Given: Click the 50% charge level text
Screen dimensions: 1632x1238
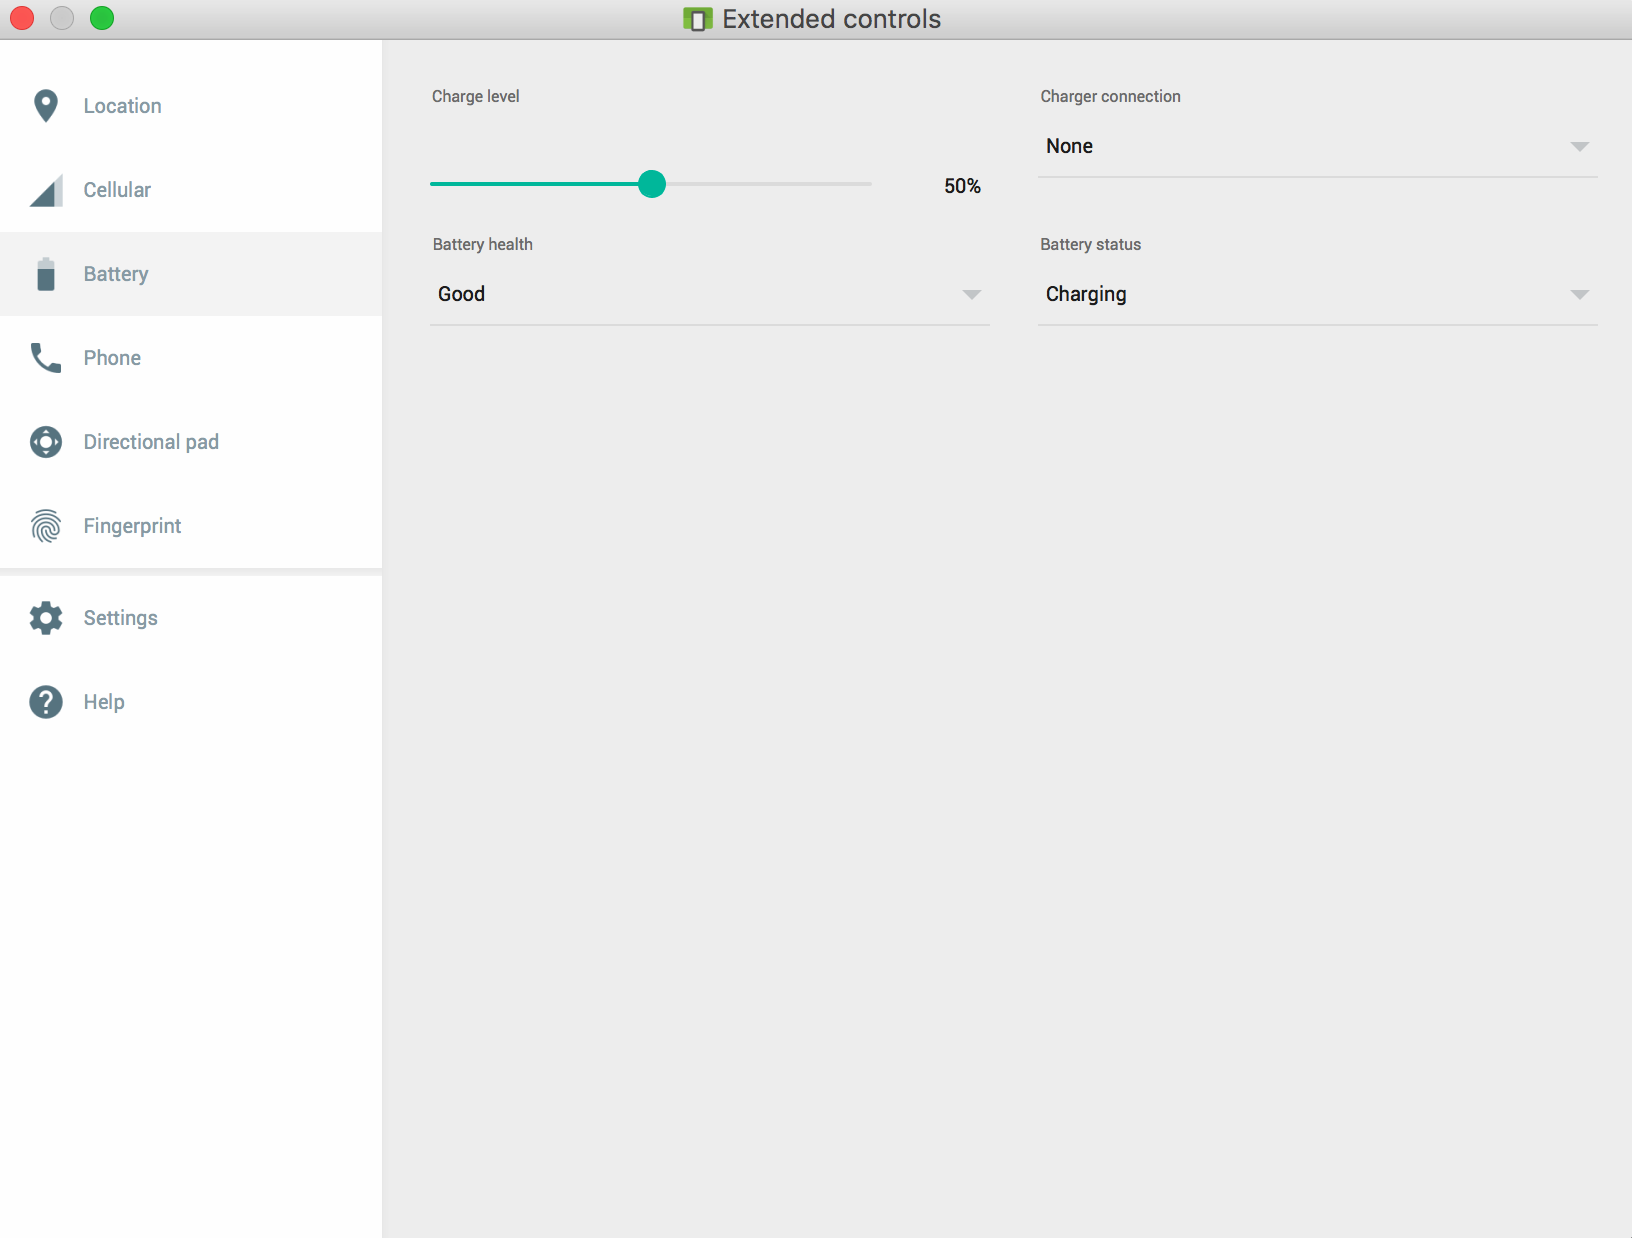Looking at the screenshot, I should (961, 185).
